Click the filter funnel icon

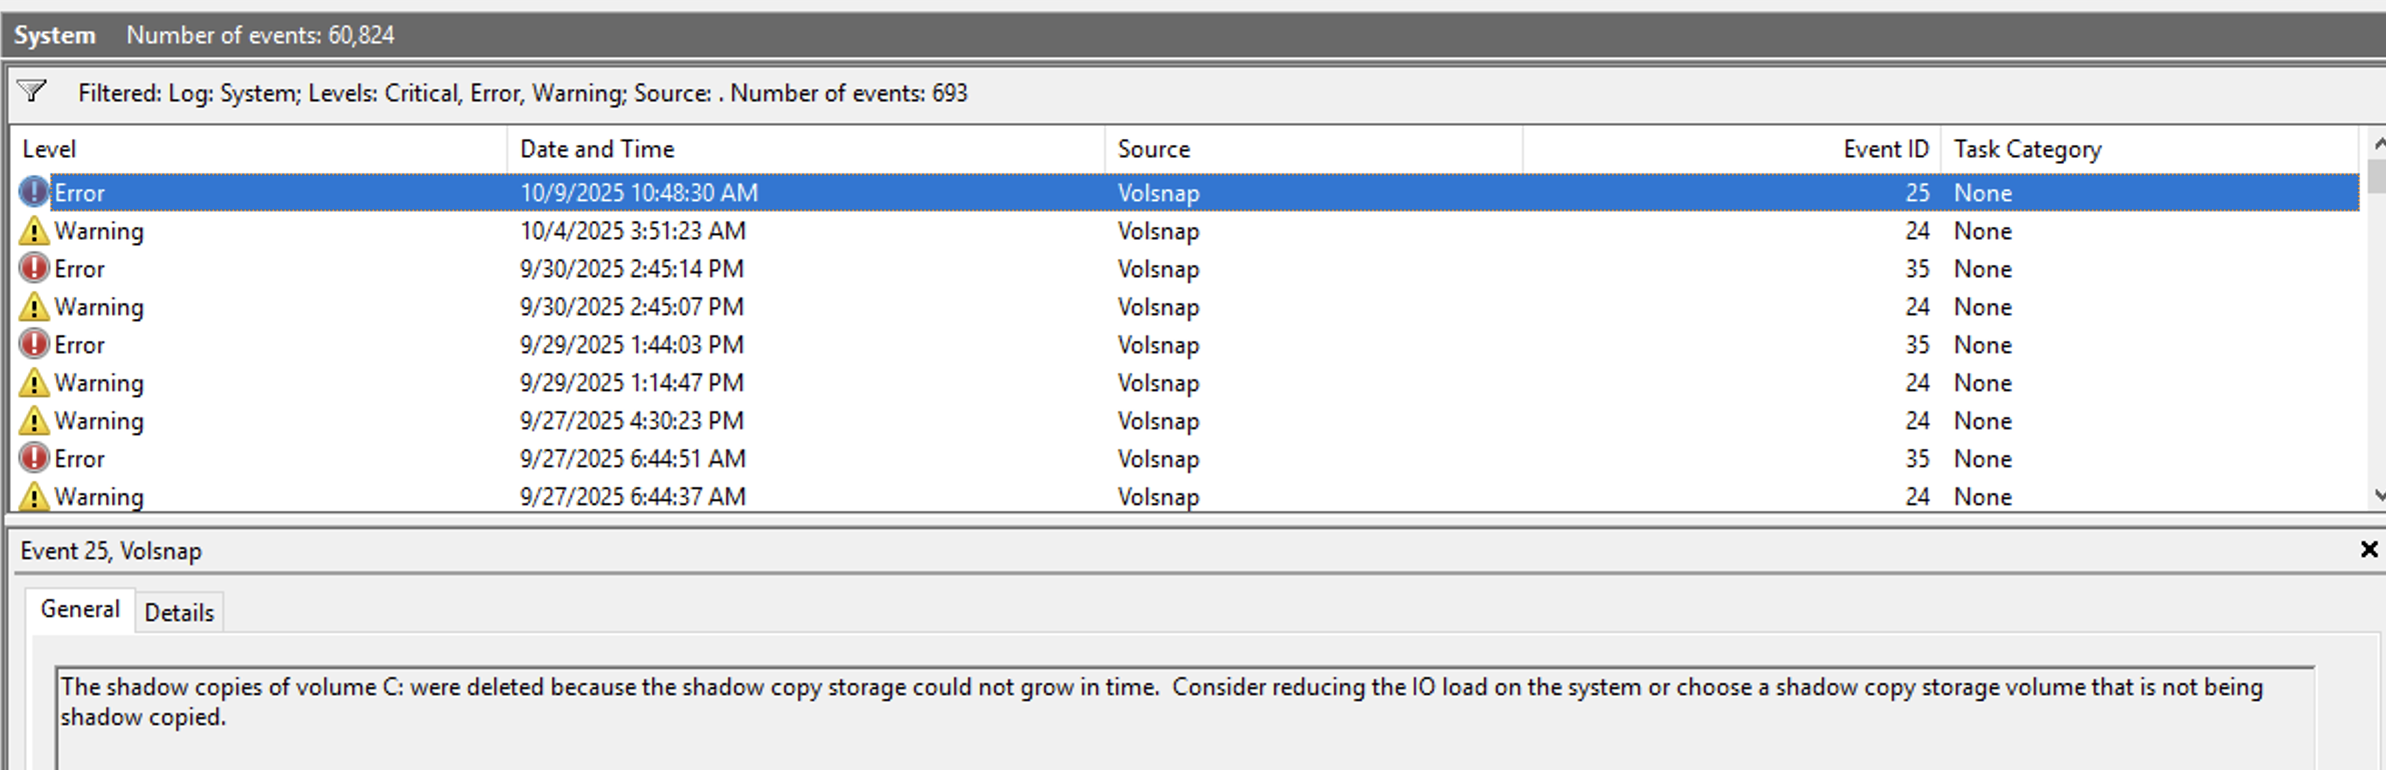(32, 92)
